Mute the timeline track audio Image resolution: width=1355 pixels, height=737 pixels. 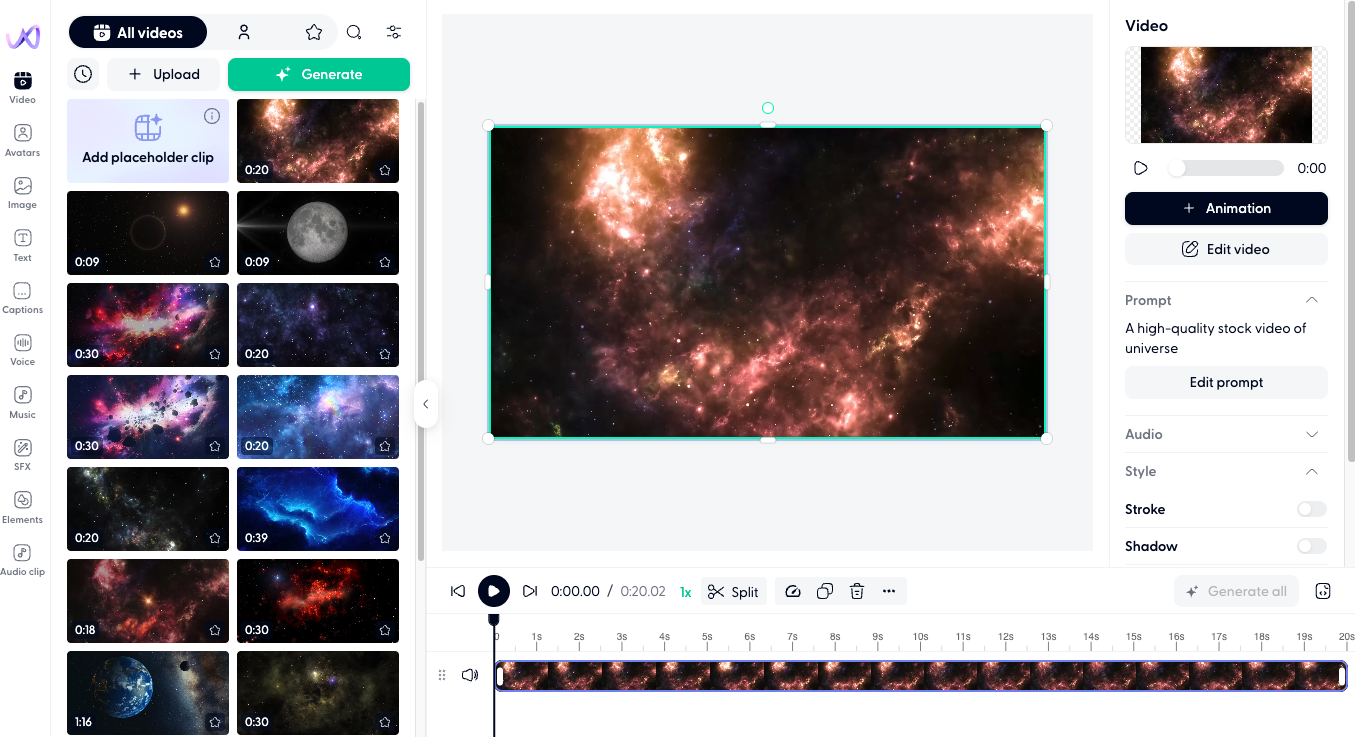tap(469, 674)
